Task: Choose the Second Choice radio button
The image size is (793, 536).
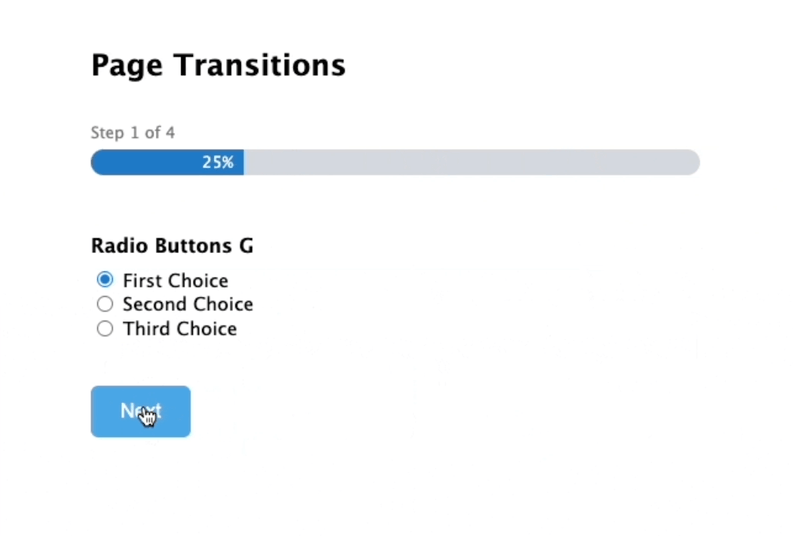Action: (x=105, y=304)
